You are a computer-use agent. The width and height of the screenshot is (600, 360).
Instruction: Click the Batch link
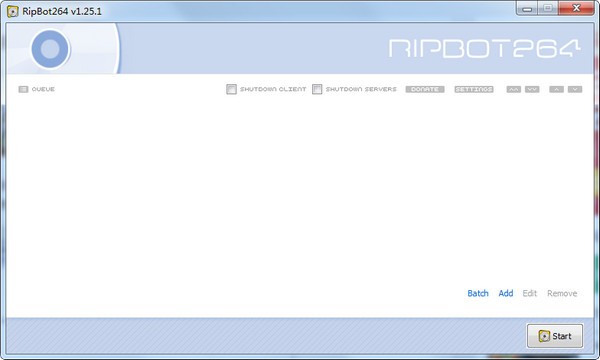478,293
